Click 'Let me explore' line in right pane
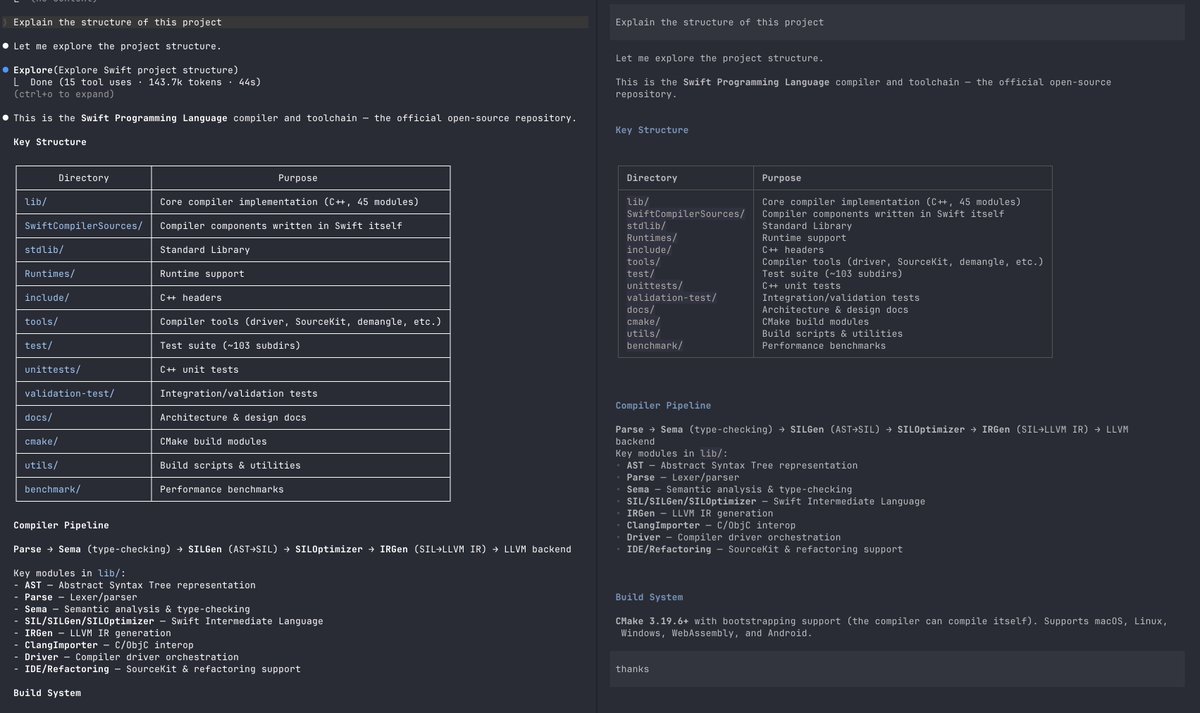This screenshot has height=713, width=1200. [720, 58]
